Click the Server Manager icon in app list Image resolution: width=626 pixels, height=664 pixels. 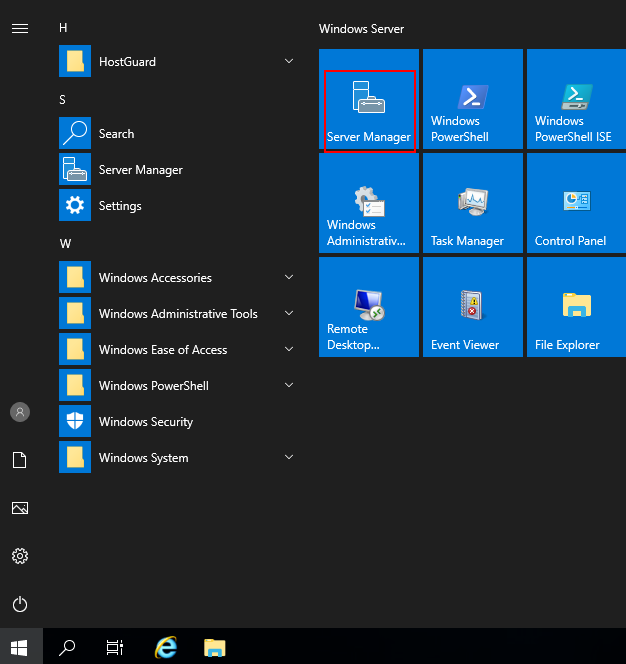click(x=75, y=169)
